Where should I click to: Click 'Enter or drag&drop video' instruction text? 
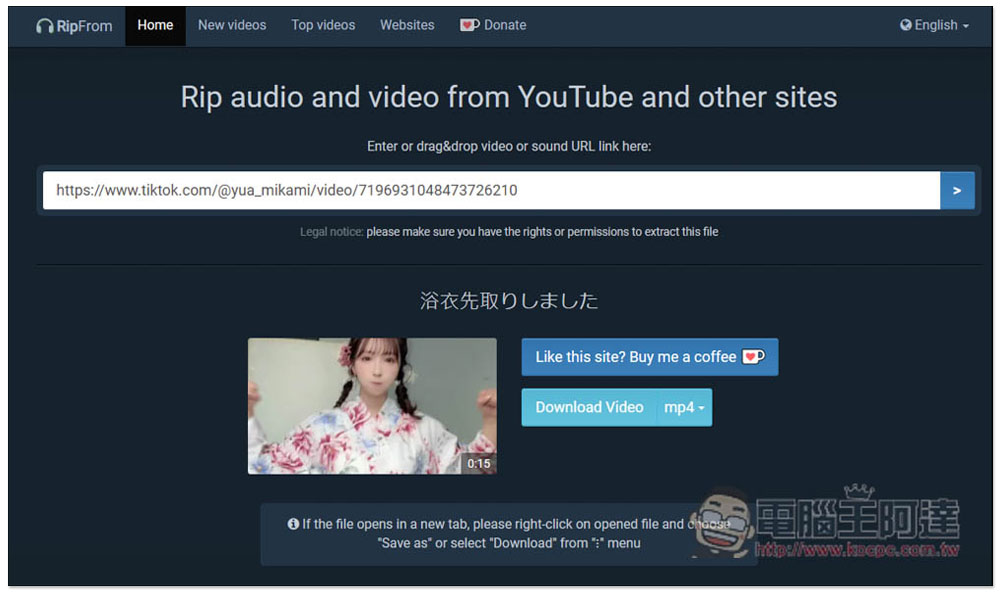[x=509, y=146]
